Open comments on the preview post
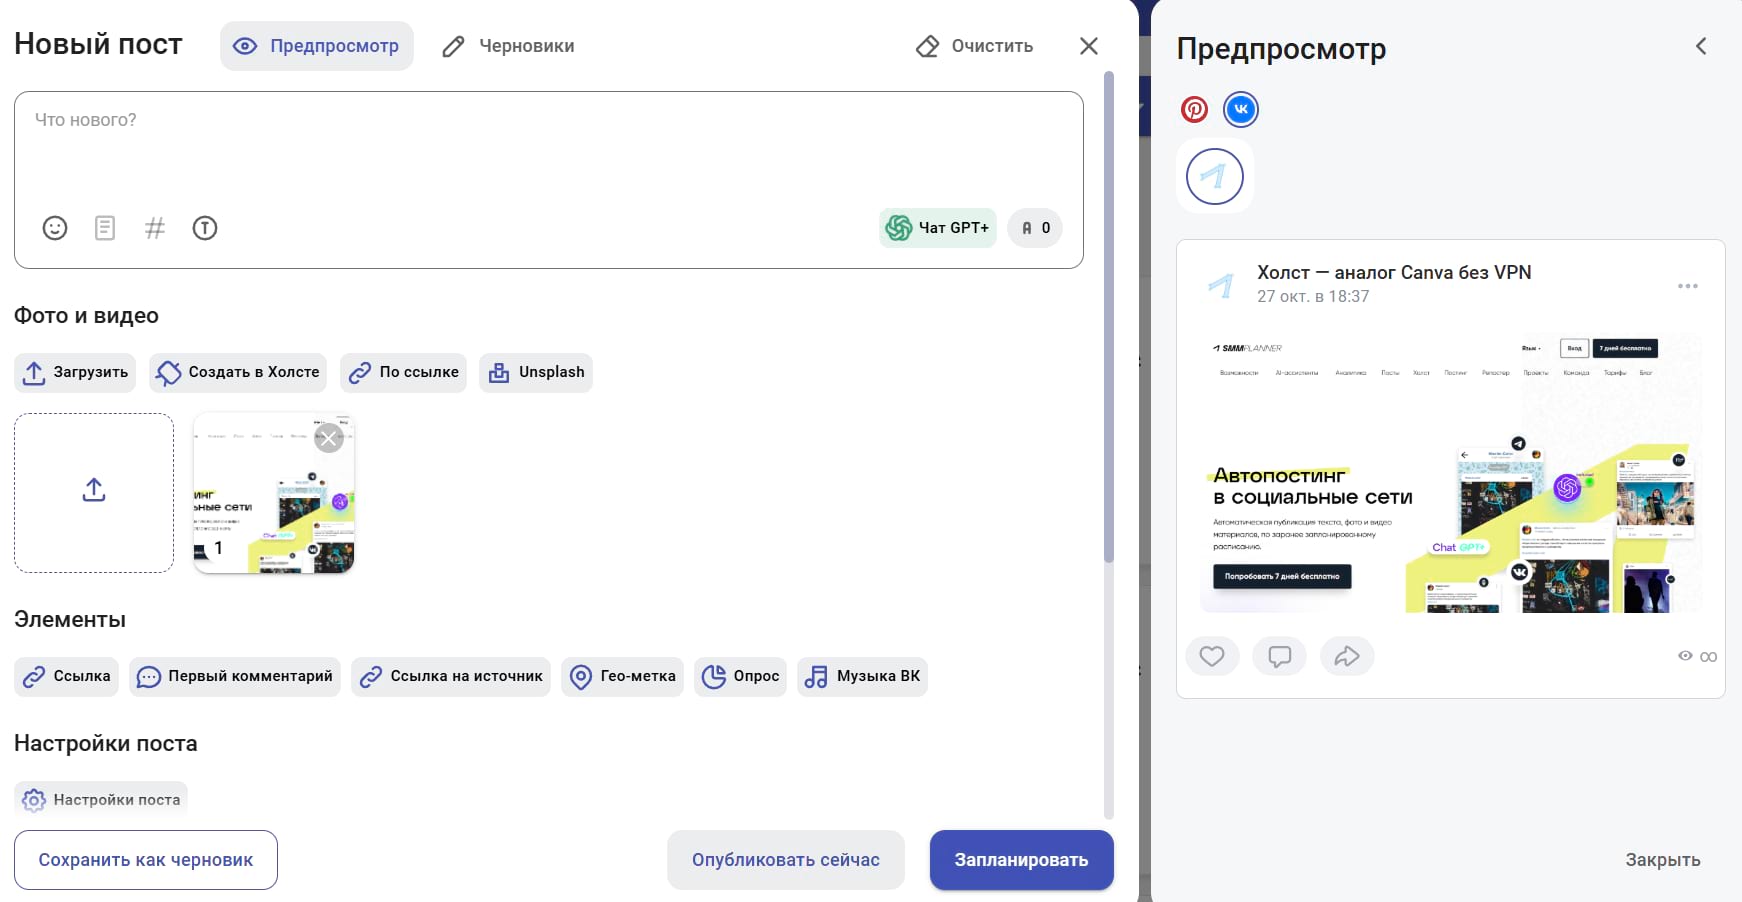This screenshot has width=1742, height=902. click(1280, 656)
